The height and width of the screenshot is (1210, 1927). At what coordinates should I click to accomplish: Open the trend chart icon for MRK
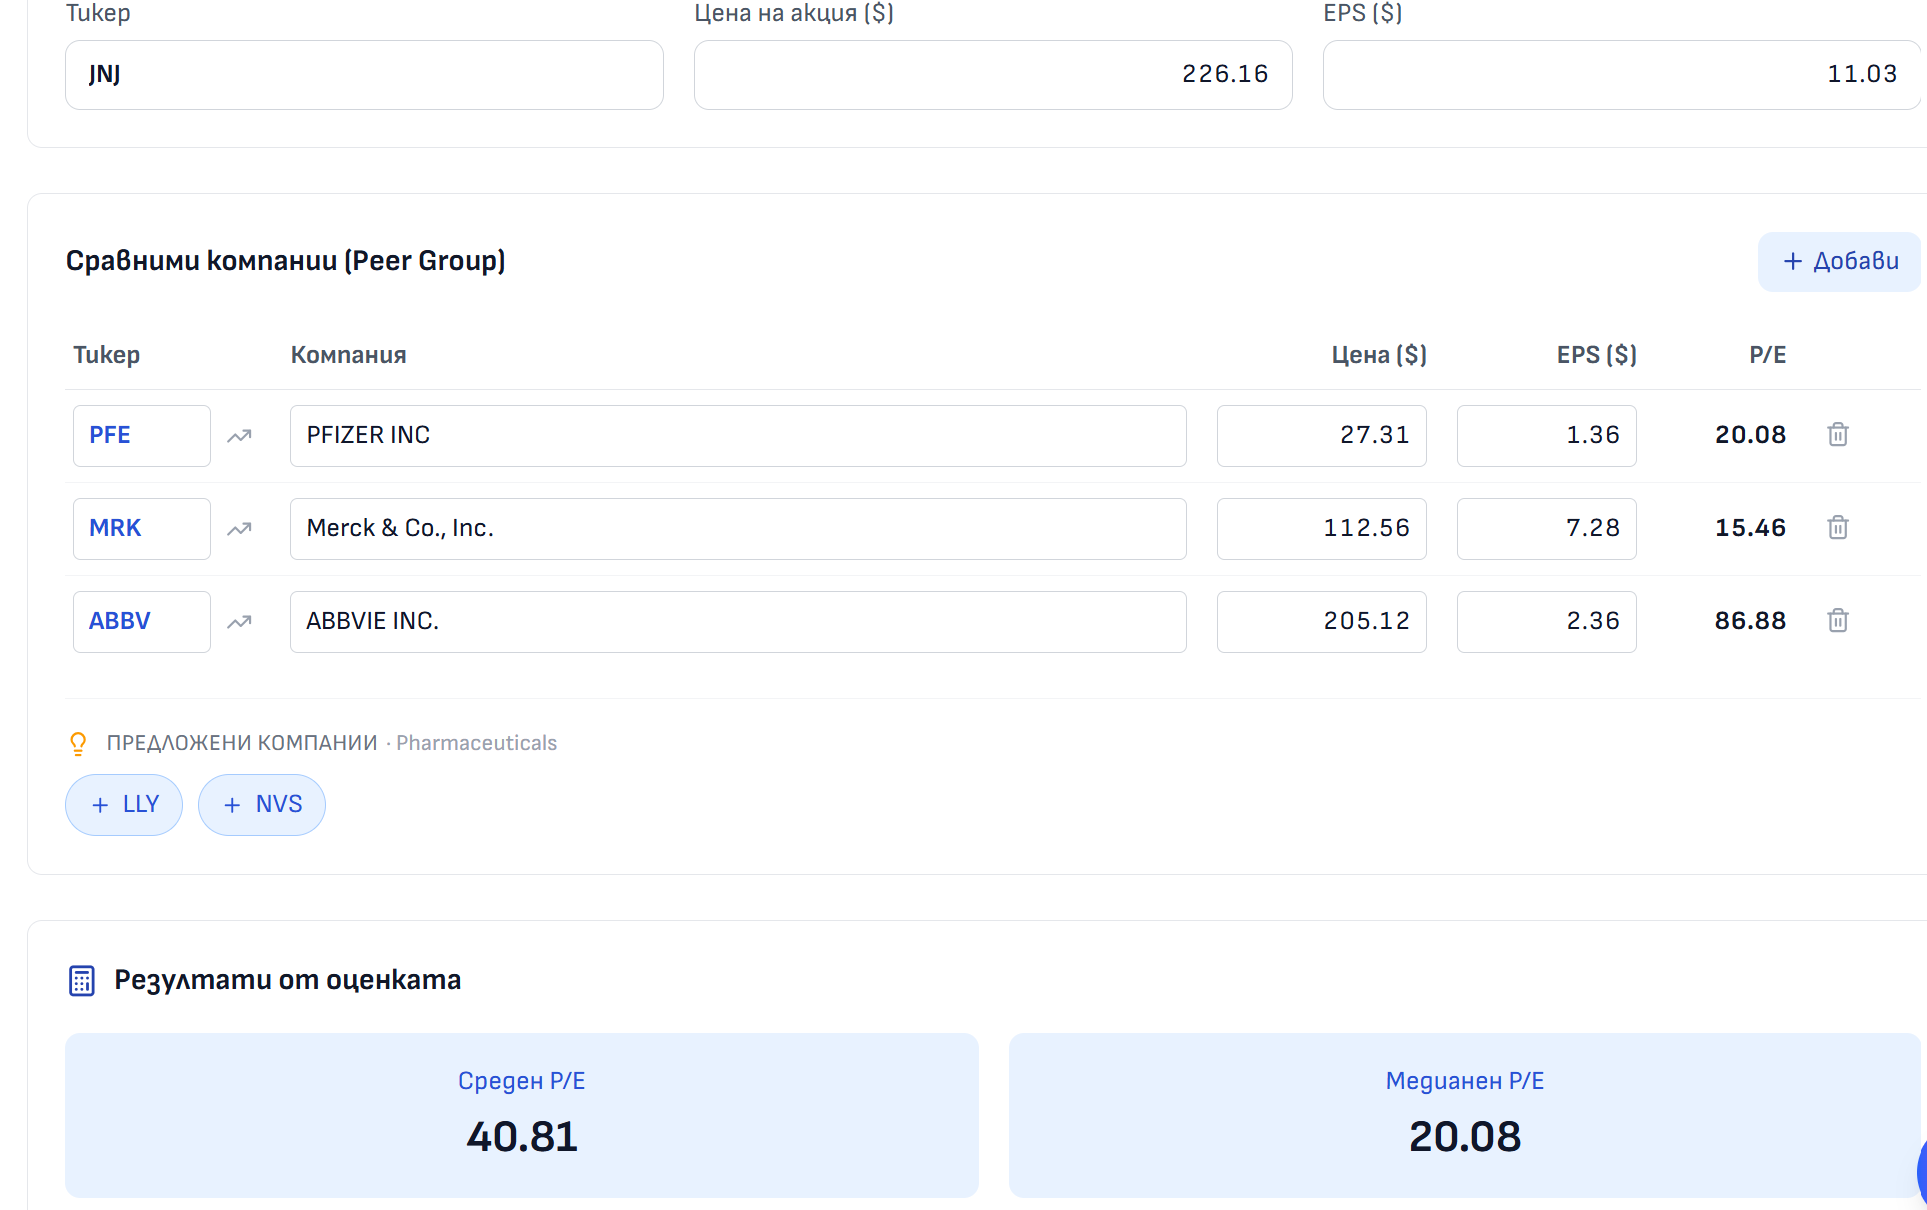click(x=239, y=529)
